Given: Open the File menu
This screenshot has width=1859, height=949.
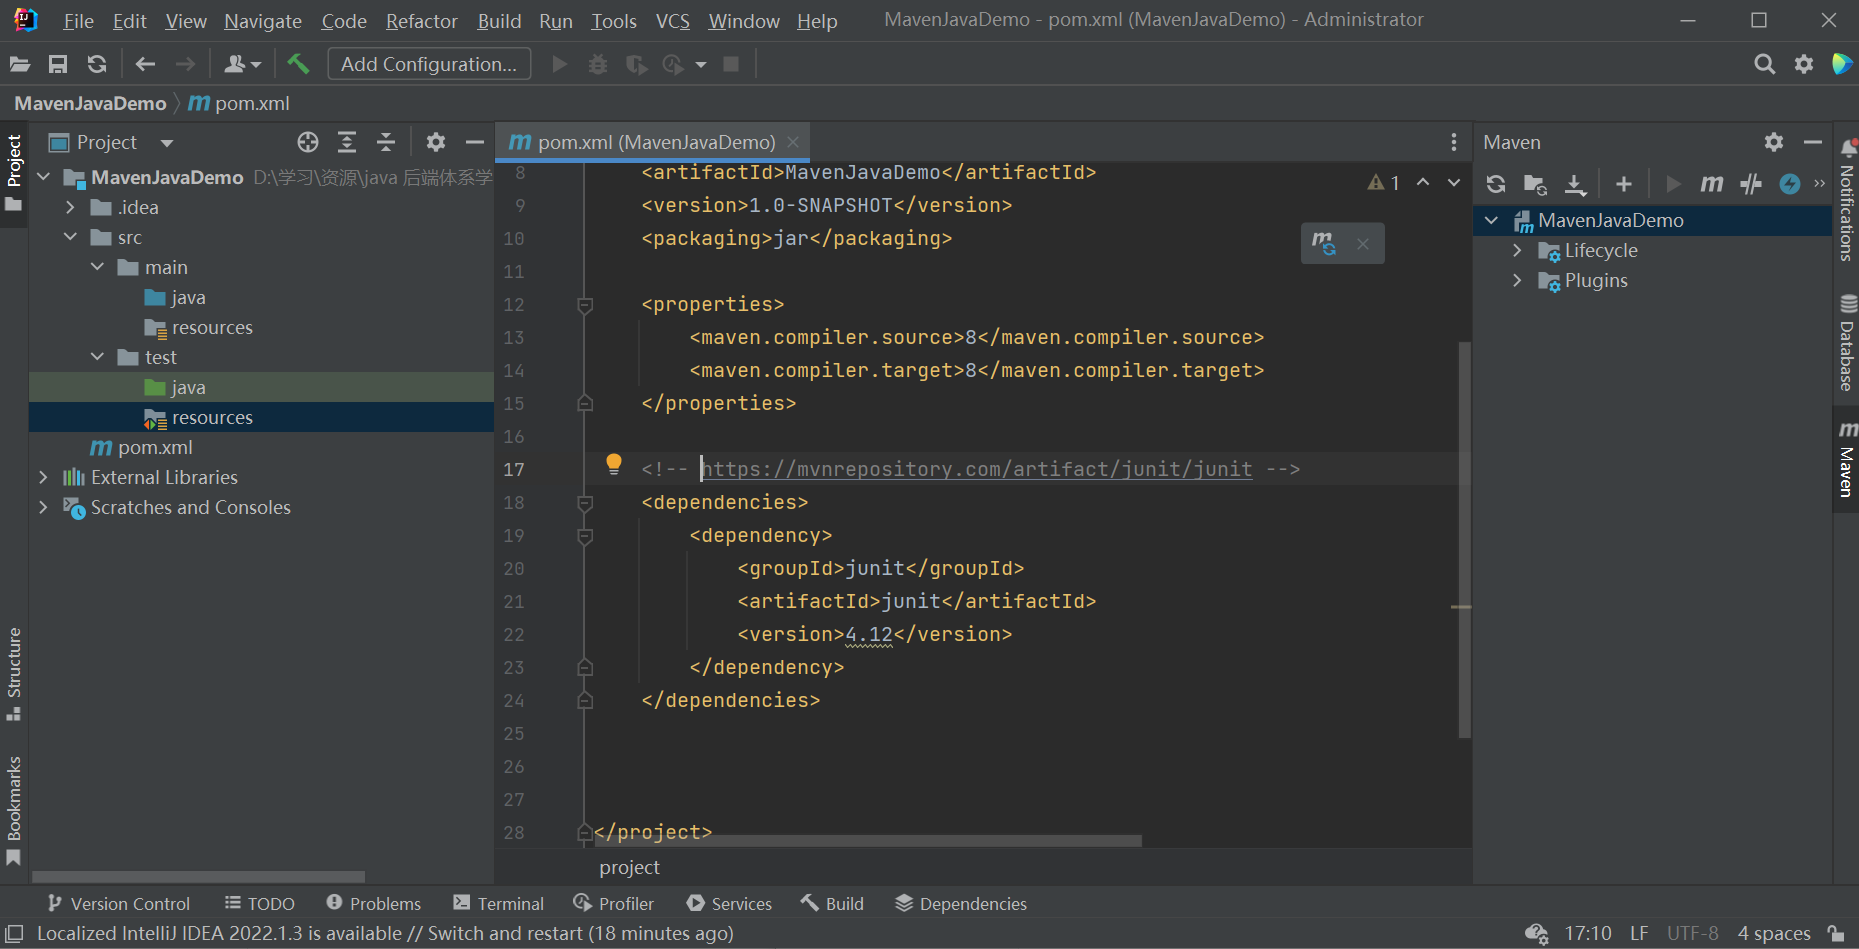Looking at the screenshot, I should point(78,21).
